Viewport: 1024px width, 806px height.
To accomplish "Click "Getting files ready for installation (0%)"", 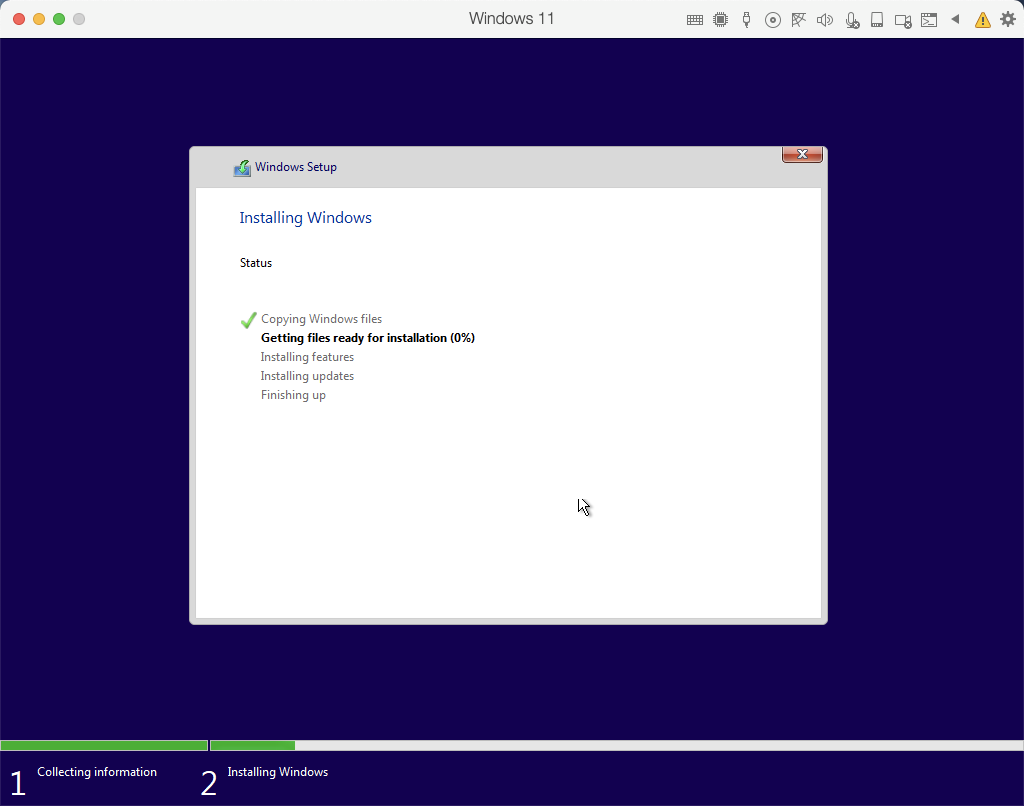I will (368, 338).
